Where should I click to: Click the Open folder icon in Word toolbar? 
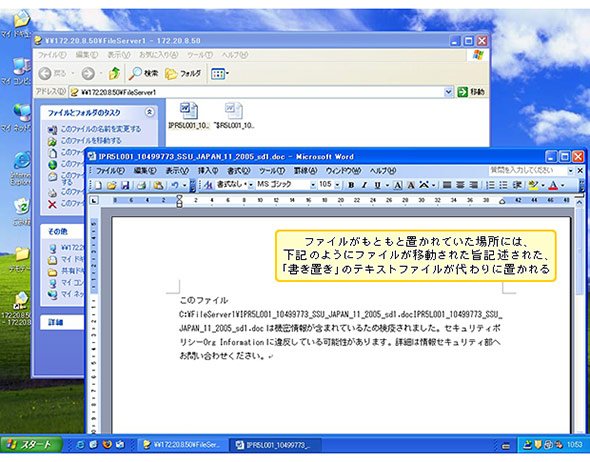(x=111, y=185)
